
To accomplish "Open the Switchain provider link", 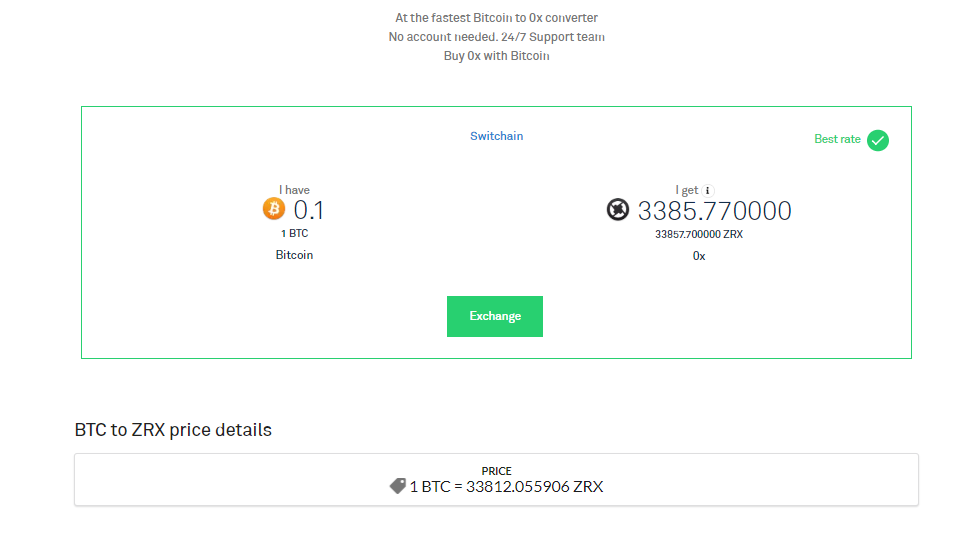I will click(x=496, y=136).
